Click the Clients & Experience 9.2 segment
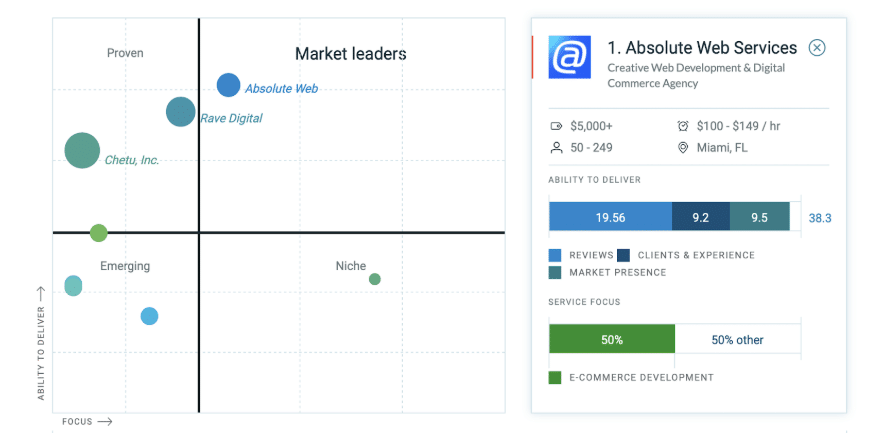Screen dimensions: 893x433 (701, 217)
